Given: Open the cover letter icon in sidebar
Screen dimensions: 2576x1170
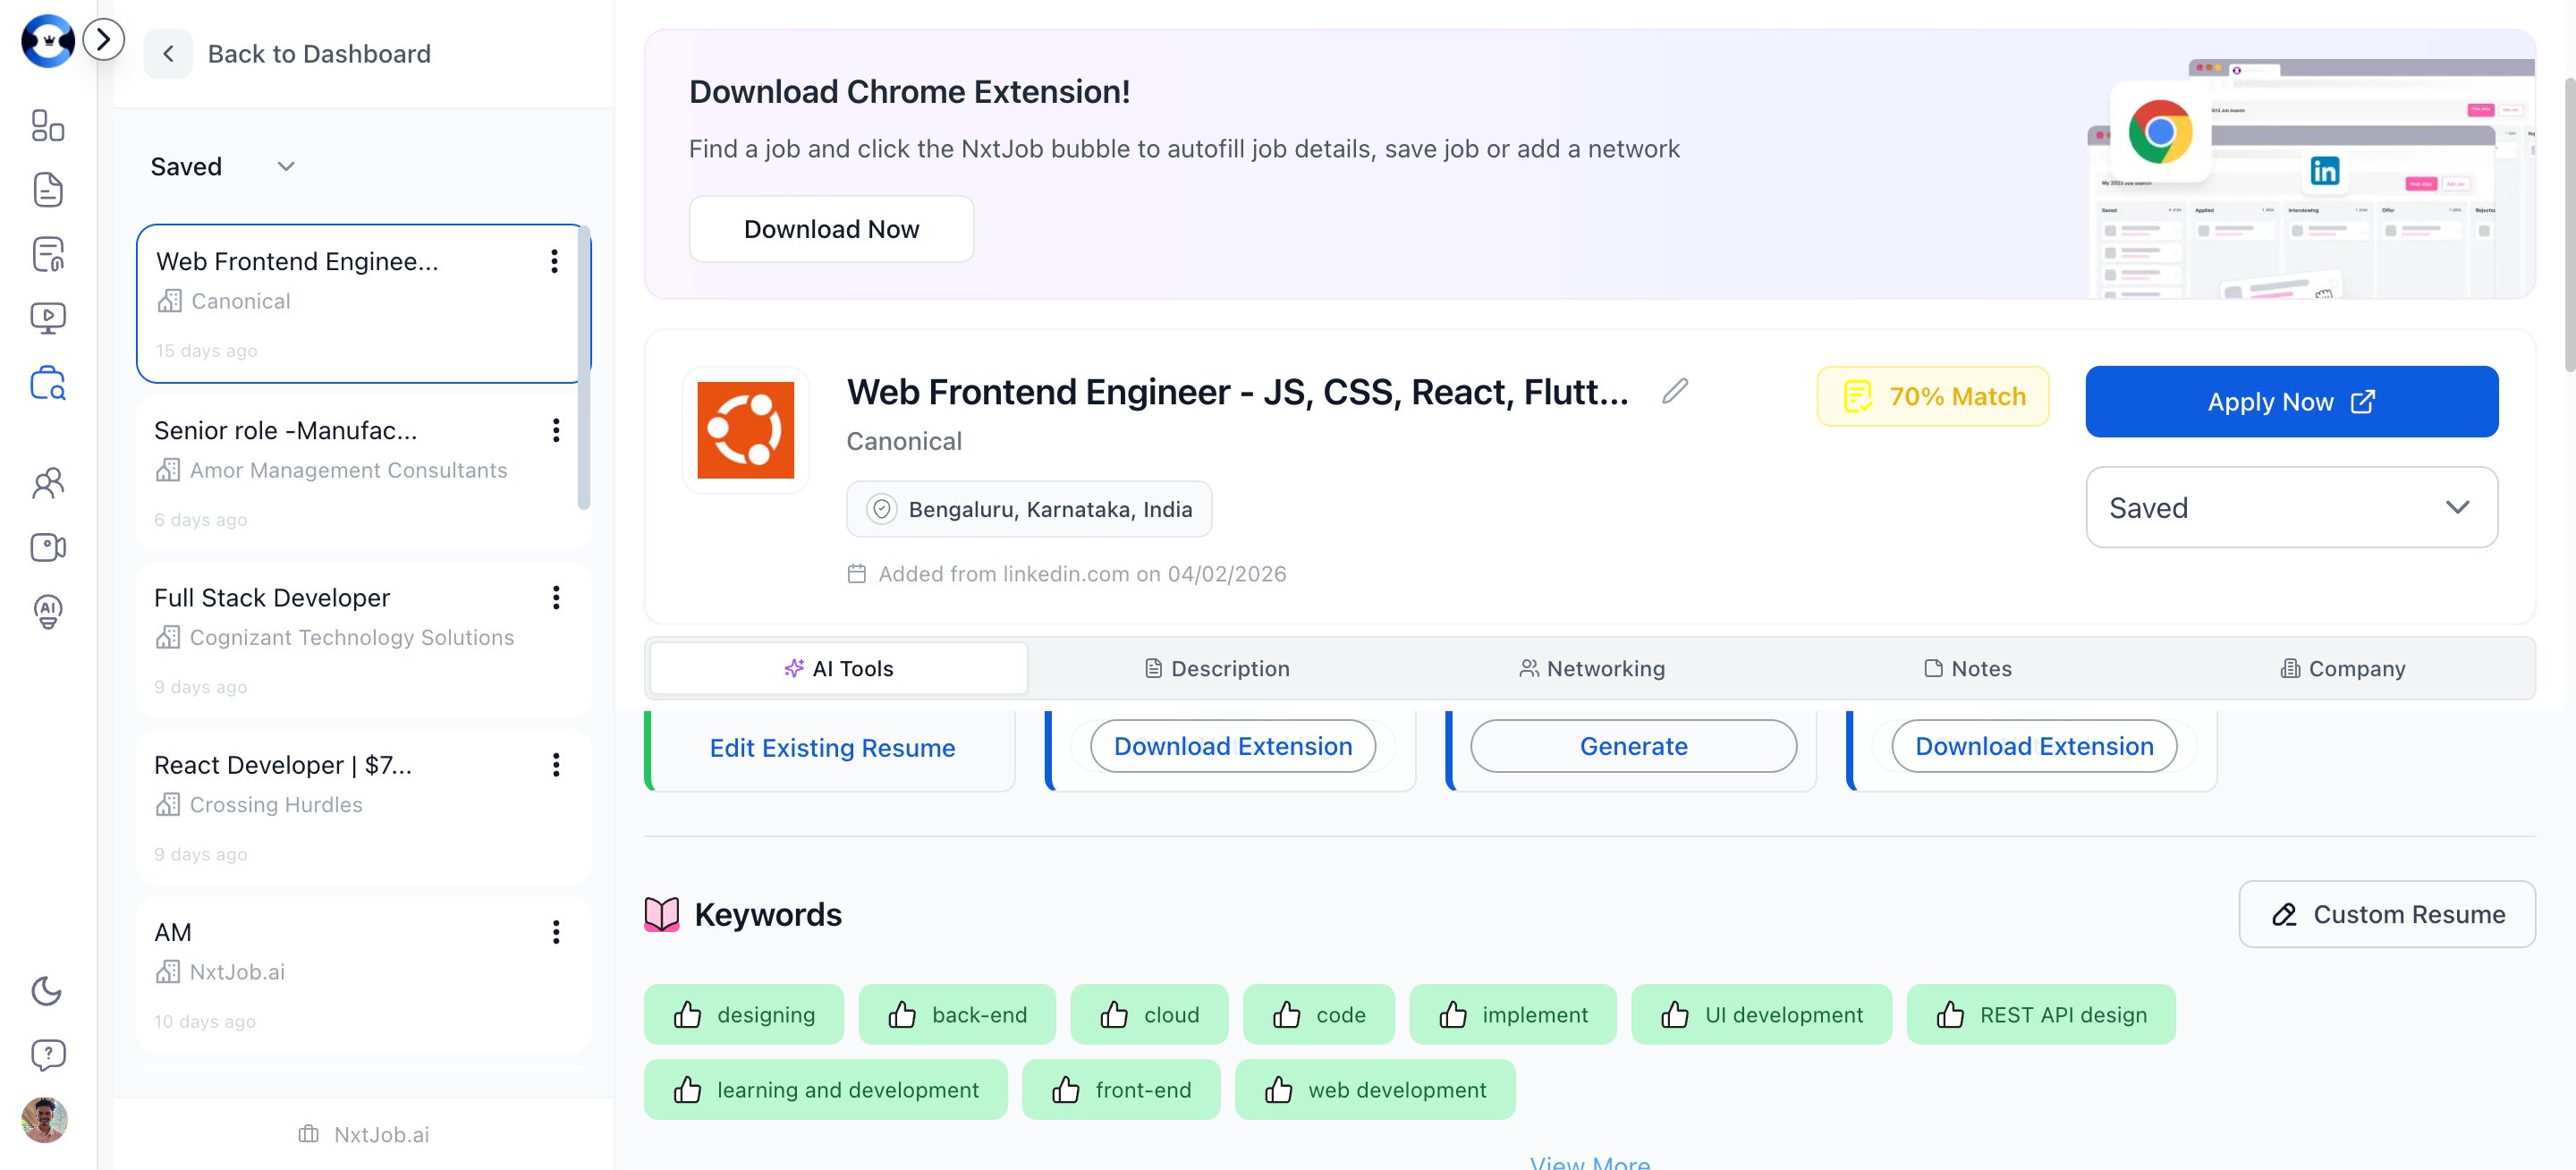Looking at the screenshot, I should coord(48,253).
